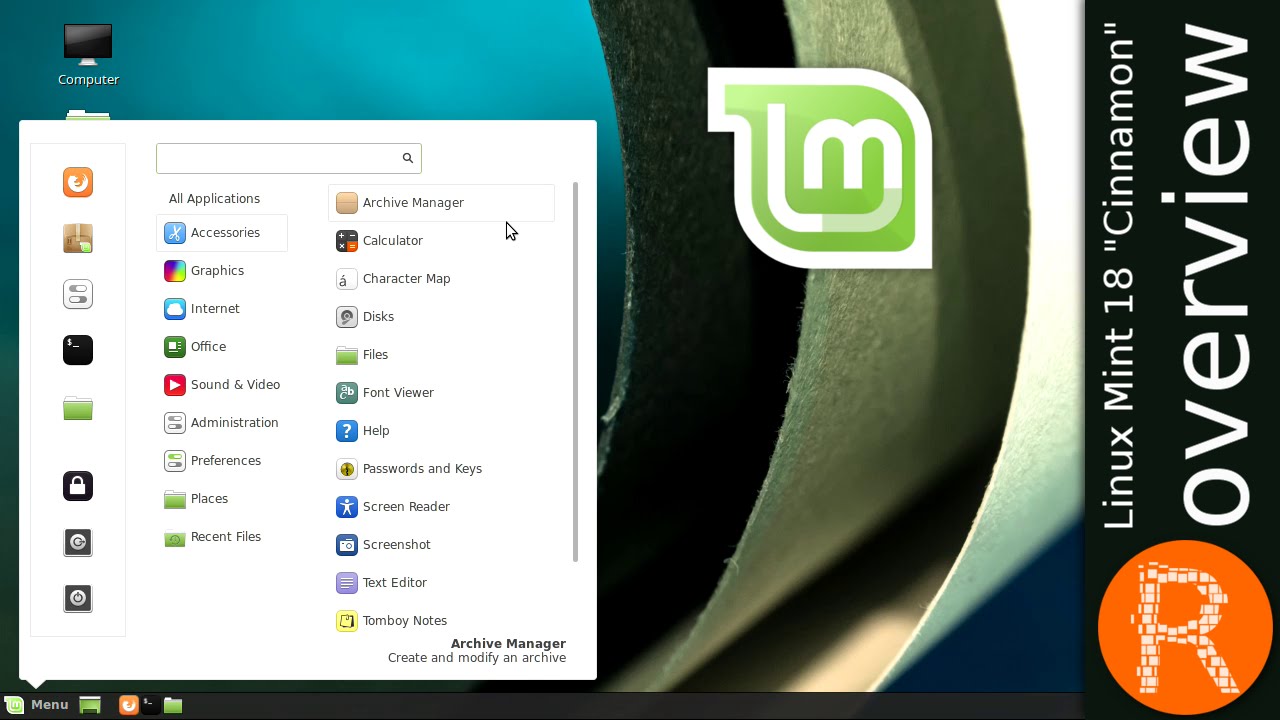Select the Administration category
The height and width of the screenshot is (720, 1280).
coord(222,423)
